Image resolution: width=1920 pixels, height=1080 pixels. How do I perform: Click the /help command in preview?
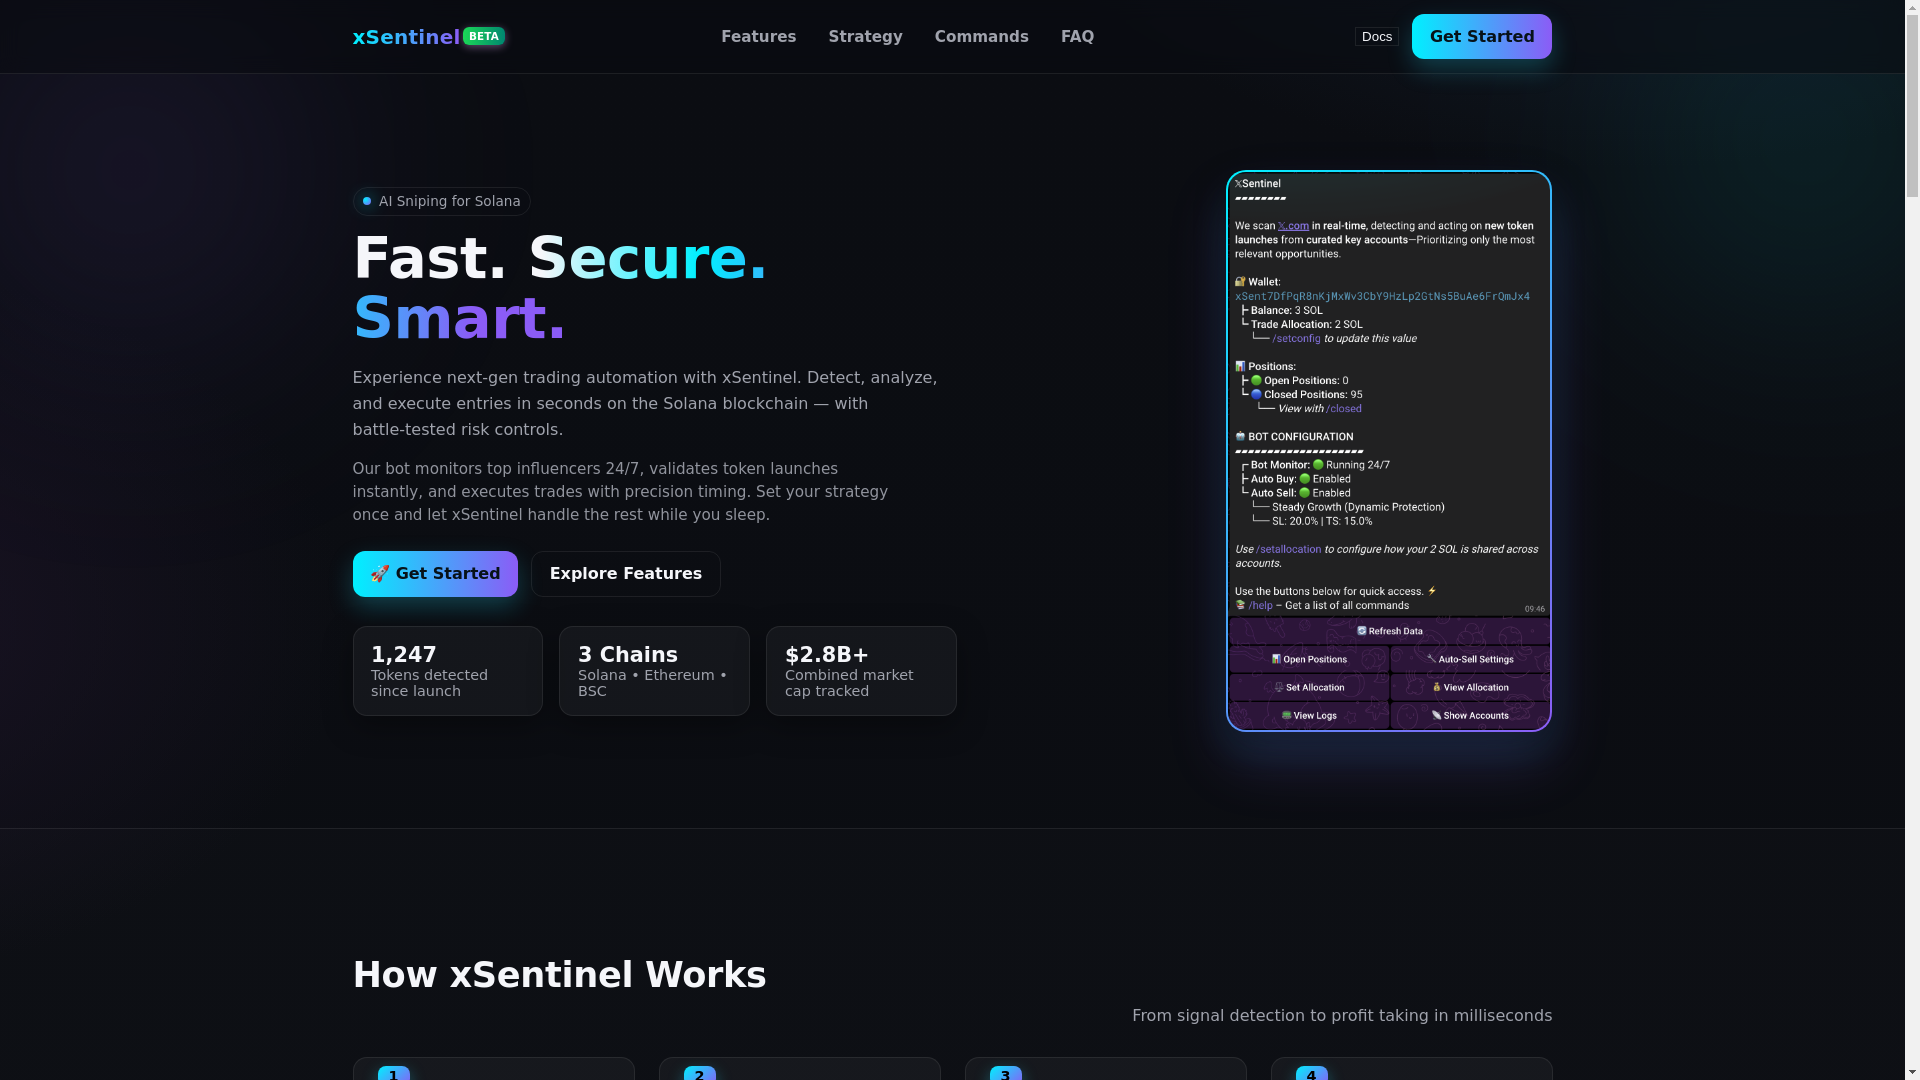[x=1260, y=606]
